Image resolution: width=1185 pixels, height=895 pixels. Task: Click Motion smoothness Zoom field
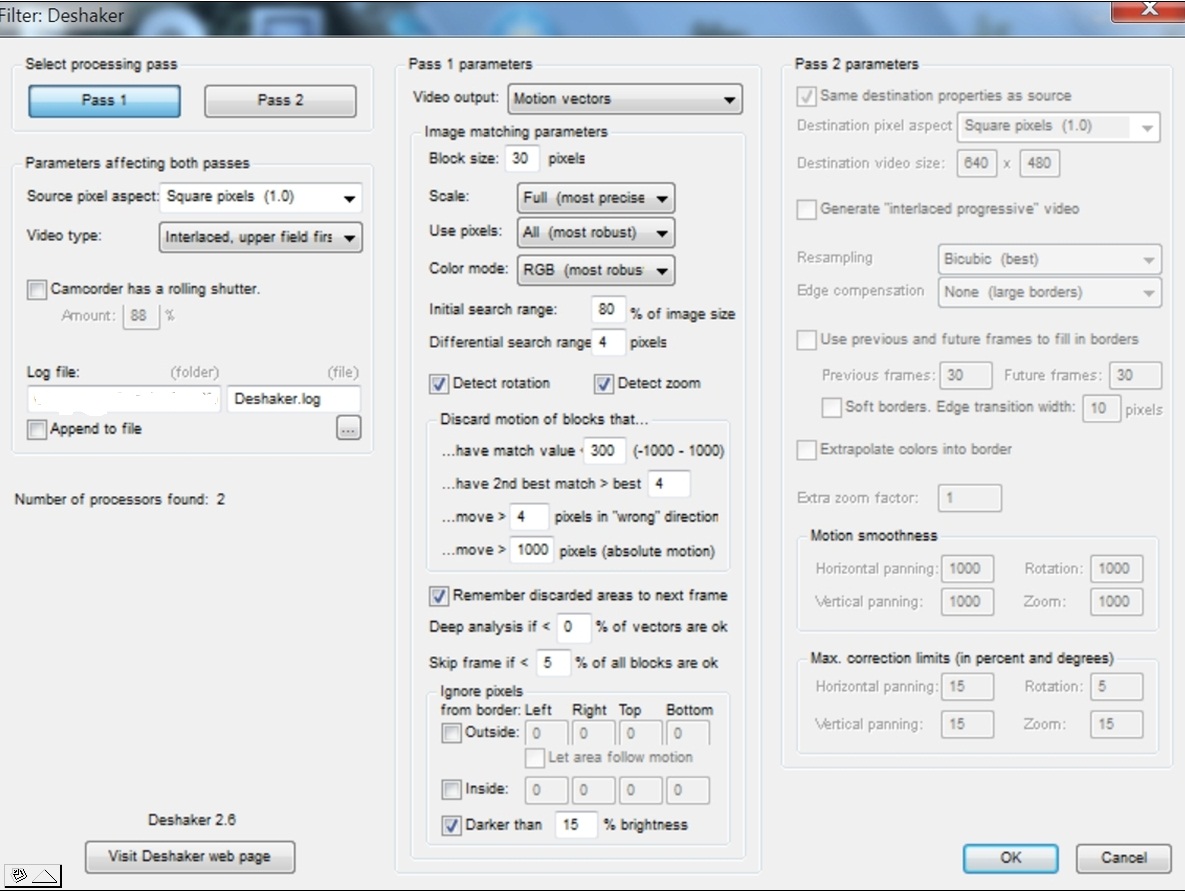[x=1117, y=602]
